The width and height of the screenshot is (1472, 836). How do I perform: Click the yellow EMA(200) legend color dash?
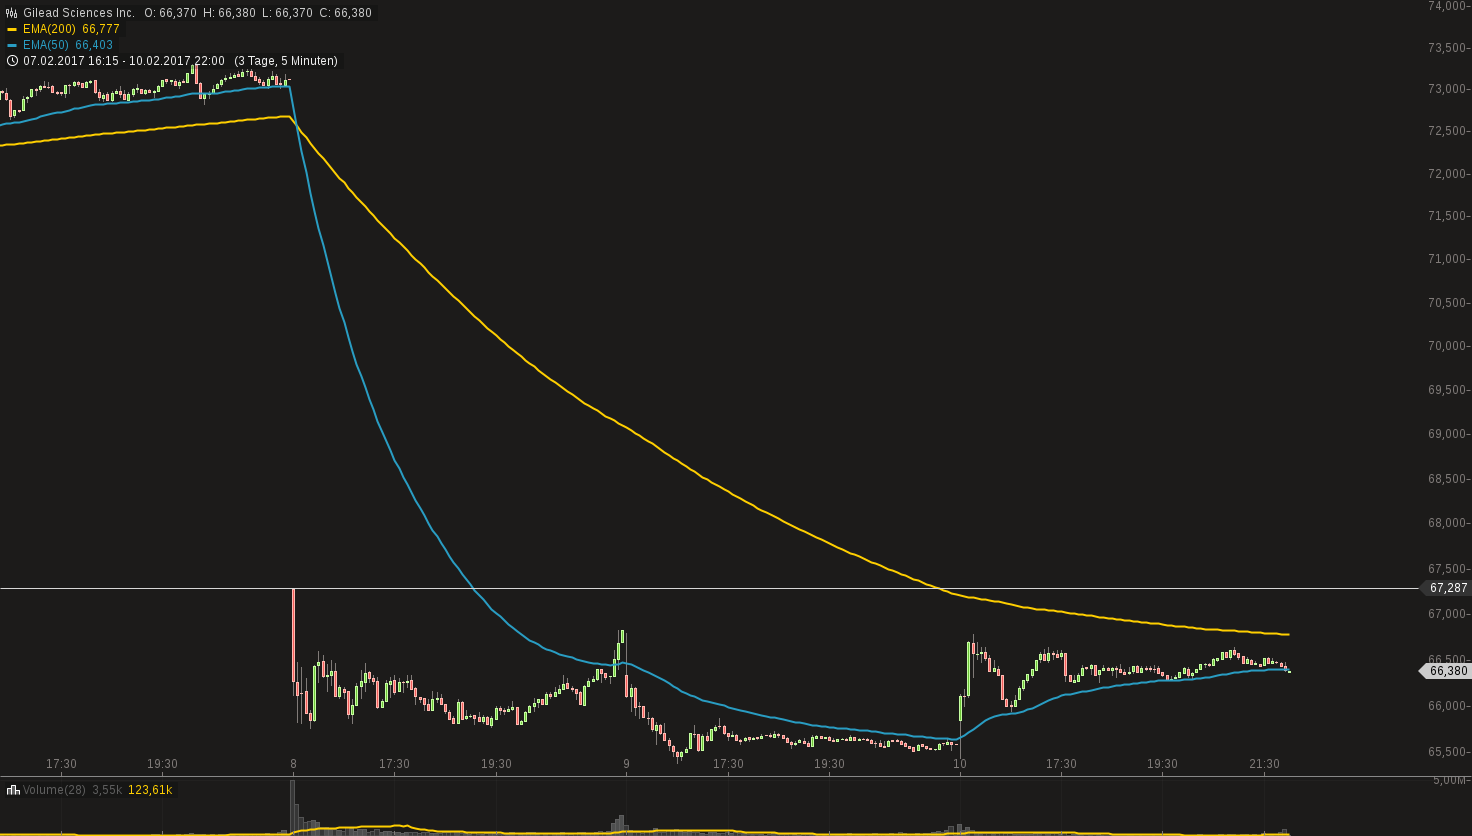pyautogui.click(x=12, y=29)
